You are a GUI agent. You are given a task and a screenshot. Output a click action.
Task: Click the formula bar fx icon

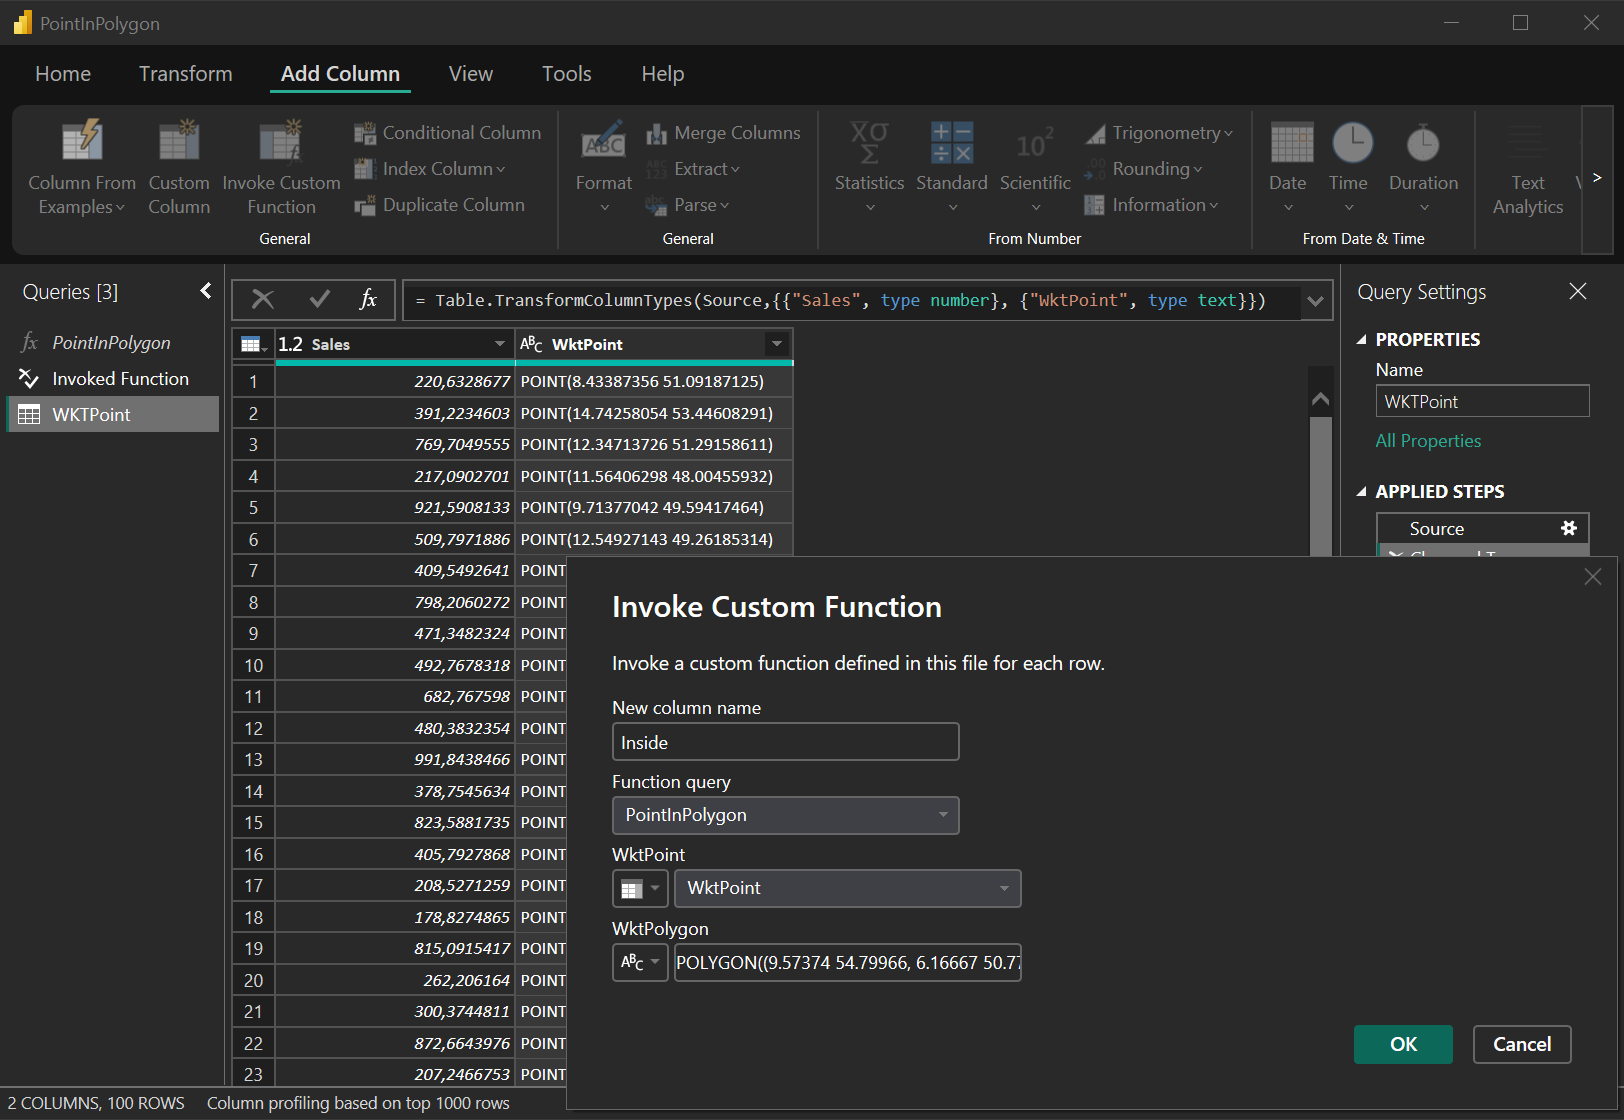[368, 299]
